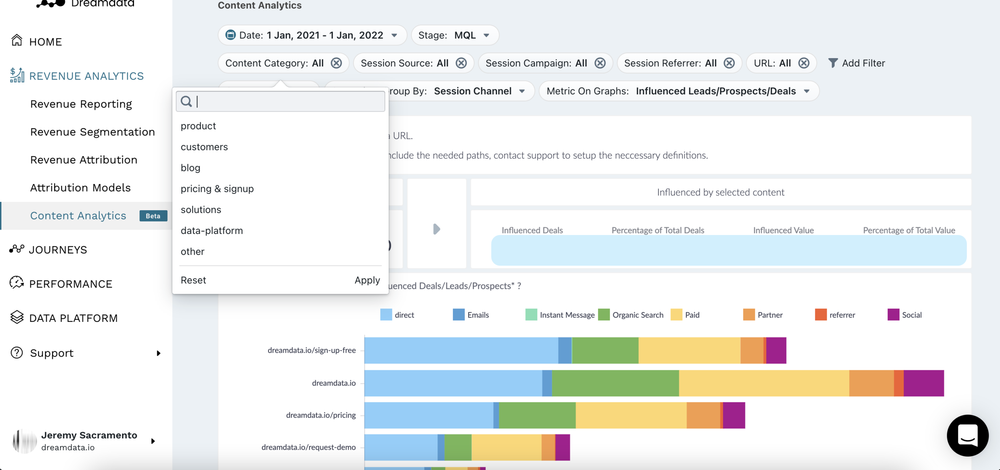The width and height of the screenshot is (1000, 470).
Task: Go to Attribution Models
Action: coord(80,187)
